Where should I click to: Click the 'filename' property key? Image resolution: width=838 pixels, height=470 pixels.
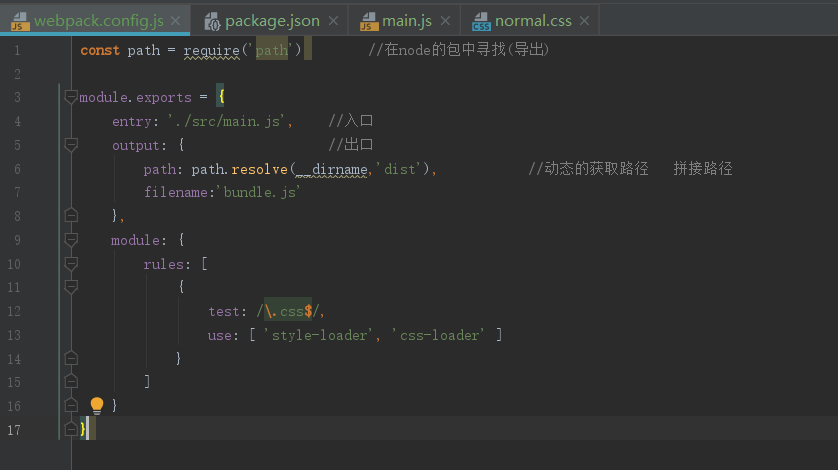click(175, 192)
